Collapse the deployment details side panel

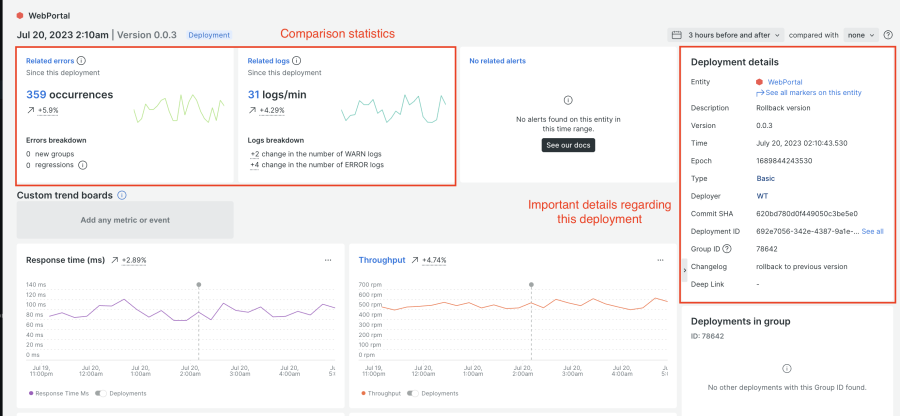coord(684,270)
